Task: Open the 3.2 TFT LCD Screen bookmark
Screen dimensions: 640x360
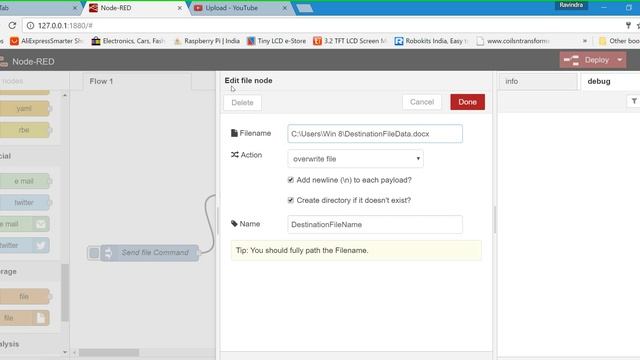Action: point(350,41)
